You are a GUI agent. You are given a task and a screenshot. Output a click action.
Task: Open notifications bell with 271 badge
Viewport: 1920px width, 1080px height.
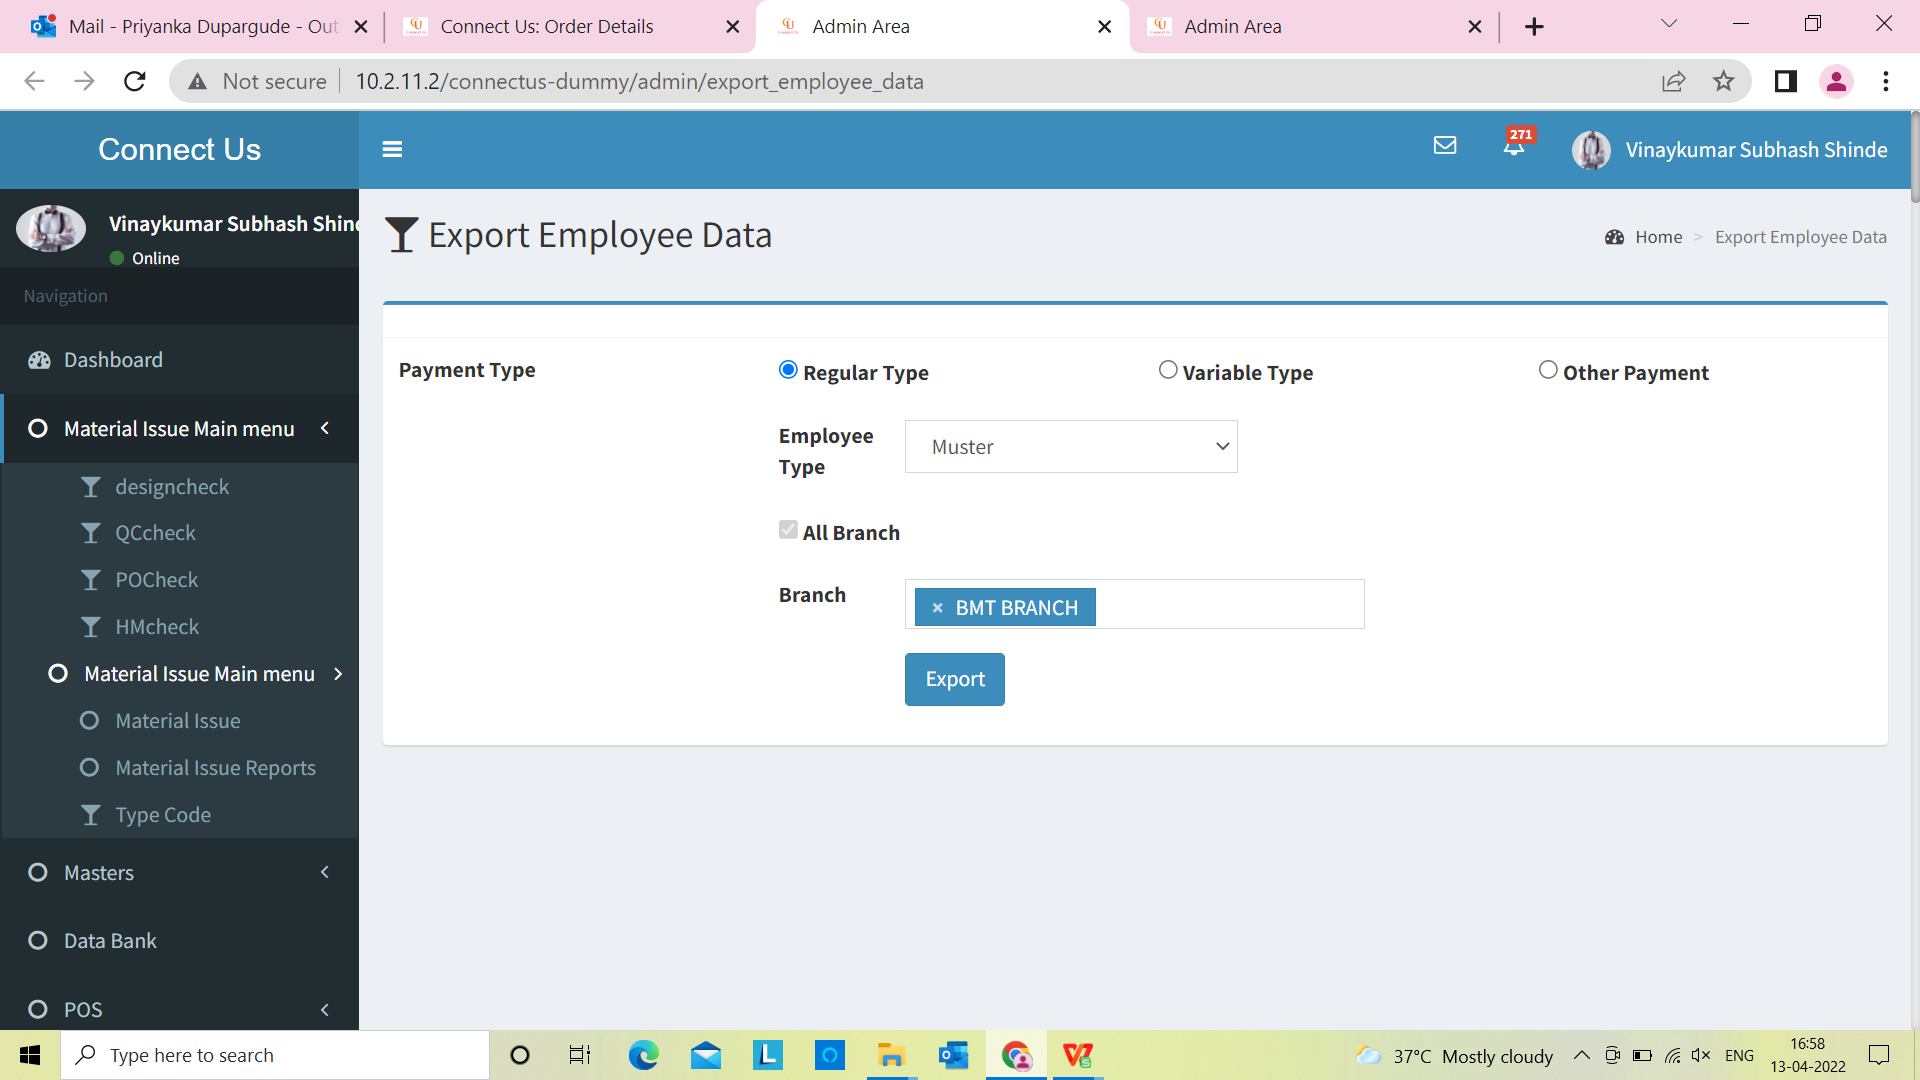pos(1515,144)
